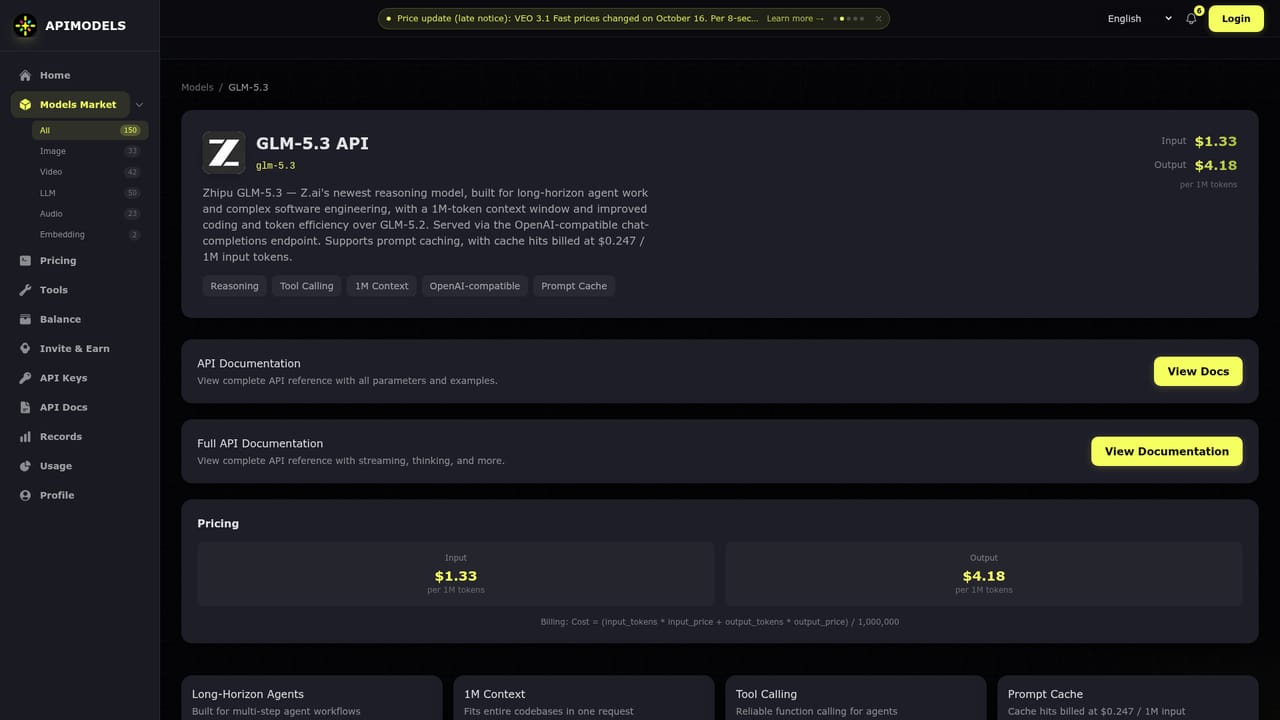Open Models Market cube icon

coord(26,104)
